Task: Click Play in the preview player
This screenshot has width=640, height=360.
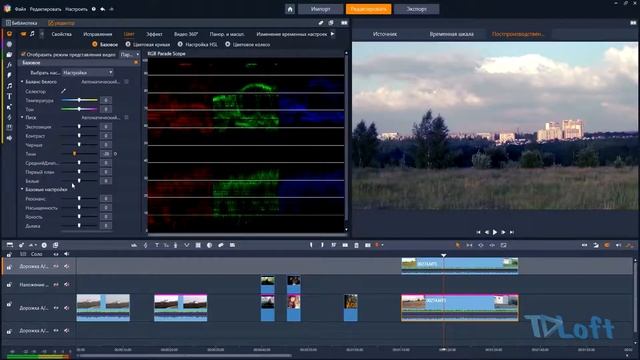Action: point(495,232)
